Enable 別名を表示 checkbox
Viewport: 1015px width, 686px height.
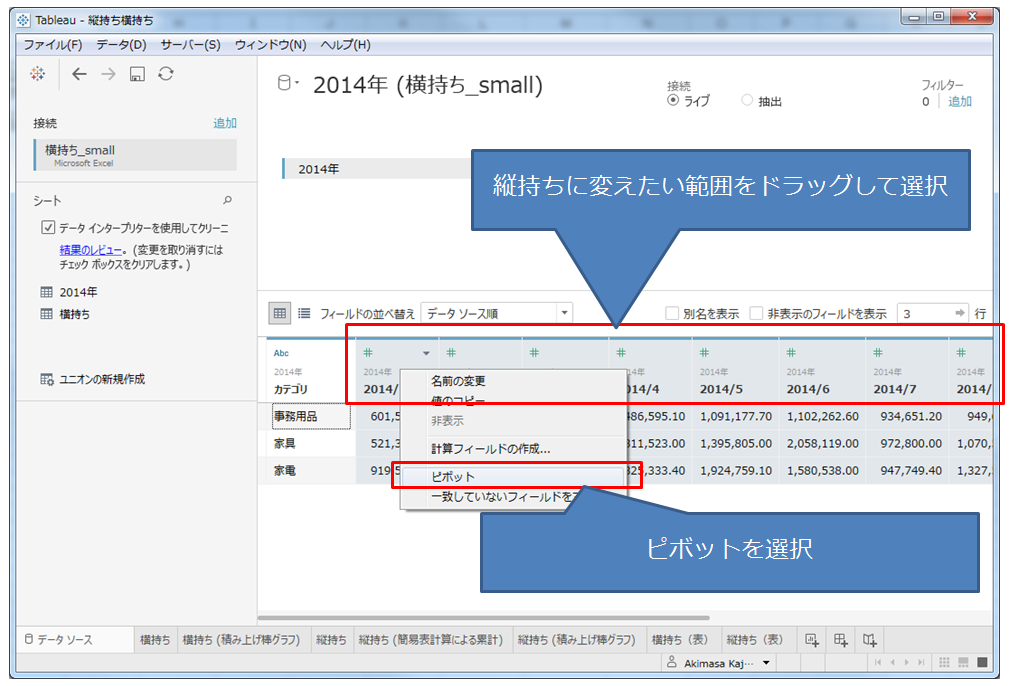point(672,313)
